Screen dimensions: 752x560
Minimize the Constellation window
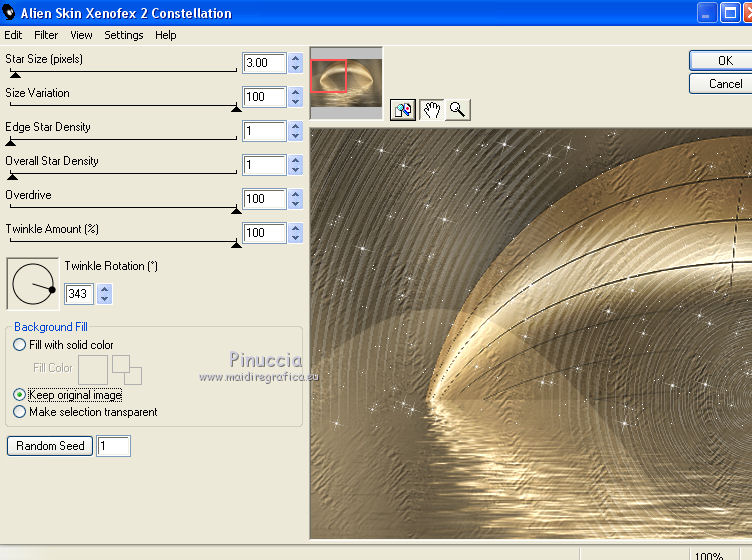click(706, 13)
